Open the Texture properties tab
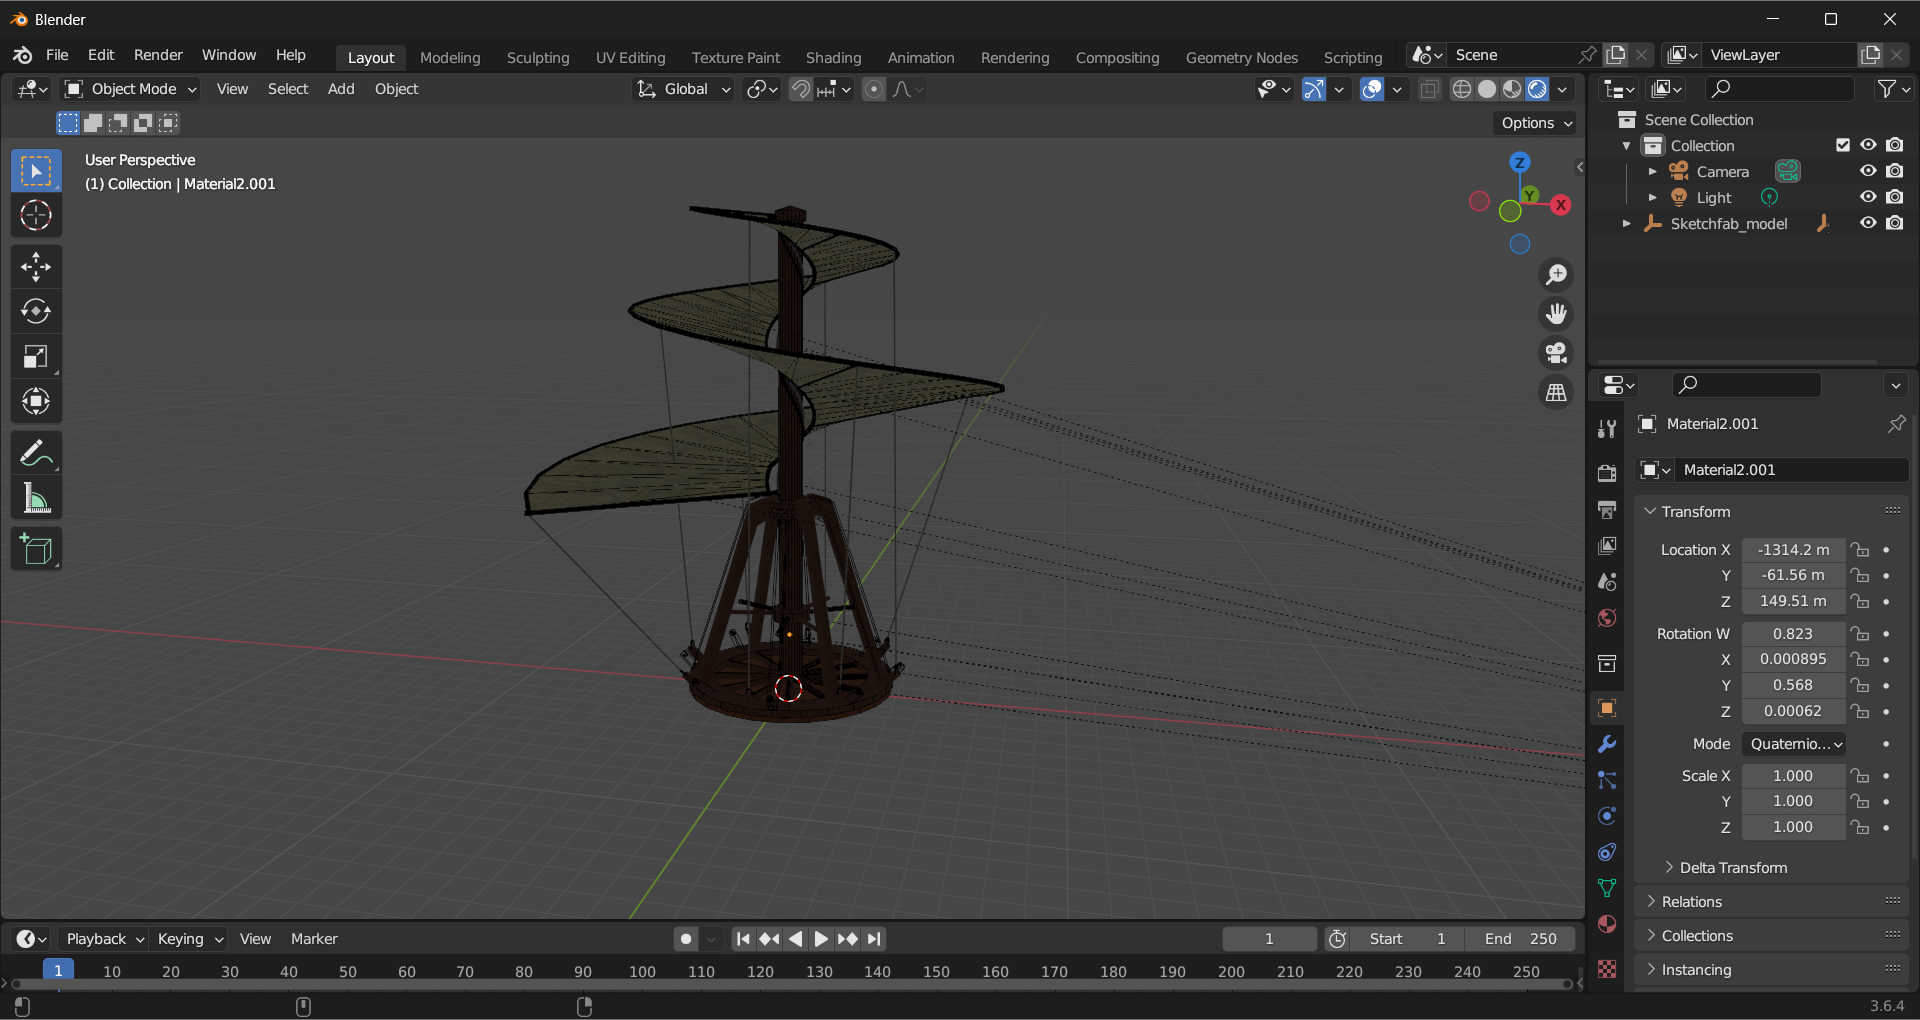 pyautogui.click(x=1607, y=969)
